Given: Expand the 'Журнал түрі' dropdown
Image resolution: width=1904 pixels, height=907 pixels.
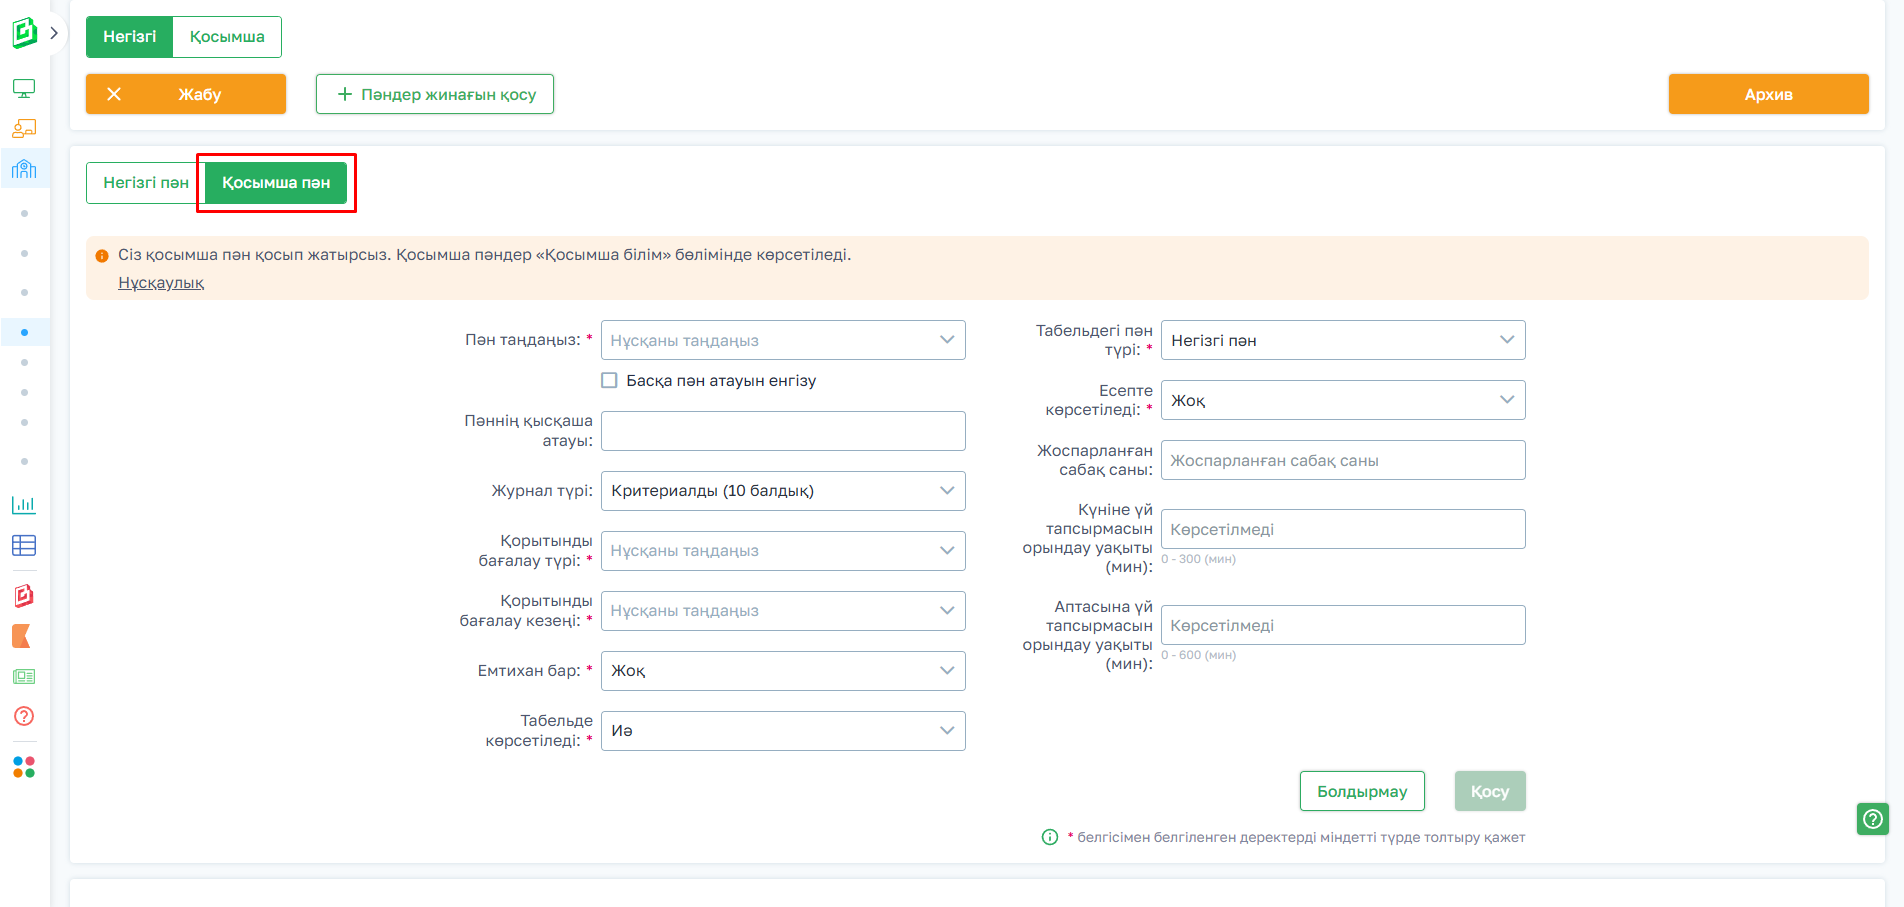Looking at the screenshot, I should [783, 491].
